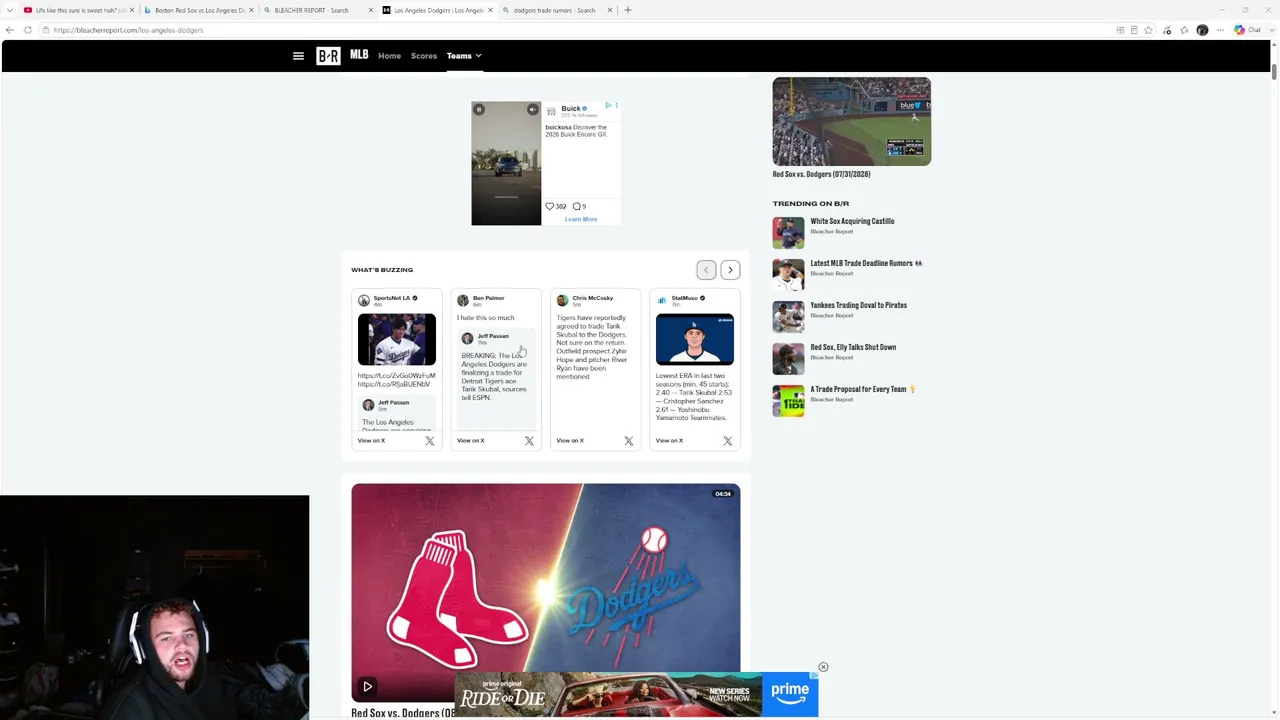Open 'A Trade Proposal for Every Team' story
This screenshot has height=720, width=1280.
863,389
